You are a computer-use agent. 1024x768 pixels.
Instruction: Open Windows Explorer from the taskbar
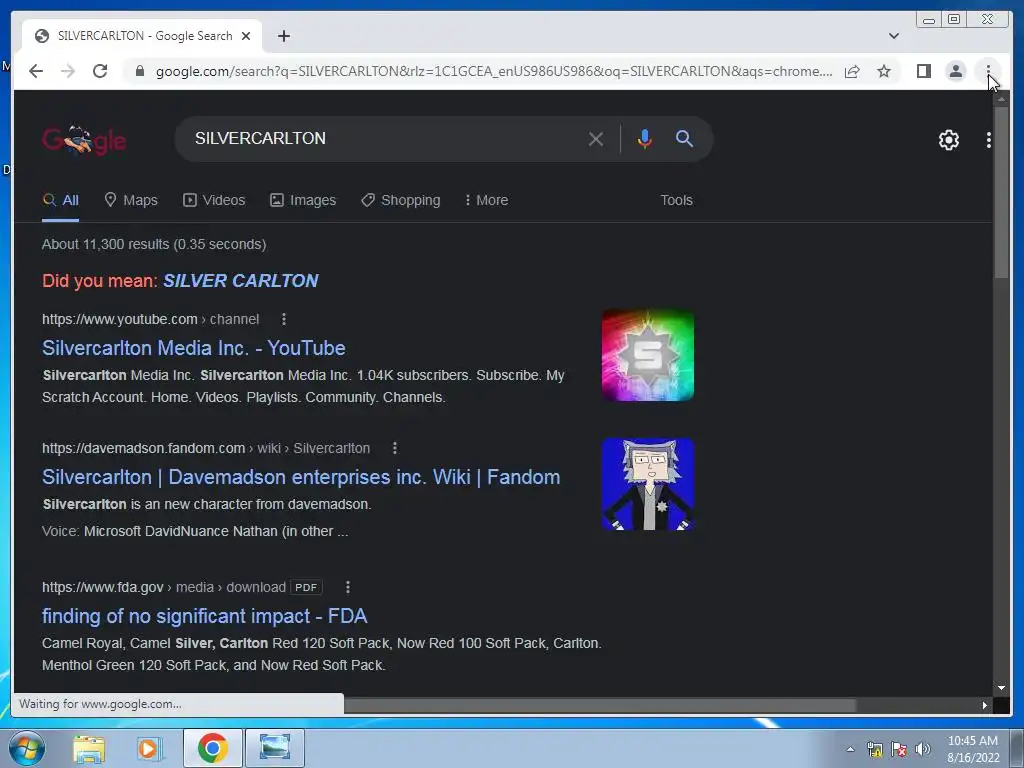pos(89,749)
